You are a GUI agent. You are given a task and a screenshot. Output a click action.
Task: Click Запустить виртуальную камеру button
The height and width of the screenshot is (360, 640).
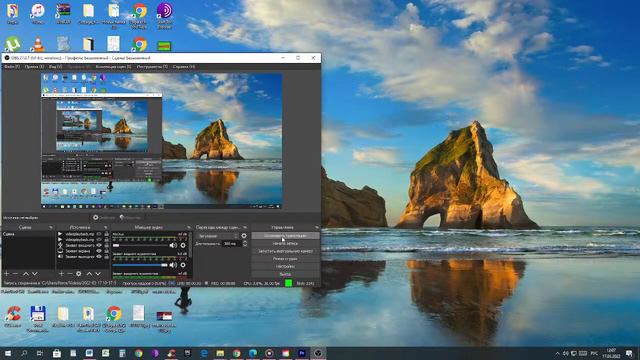pyautogui.click(x=285, y=251)
